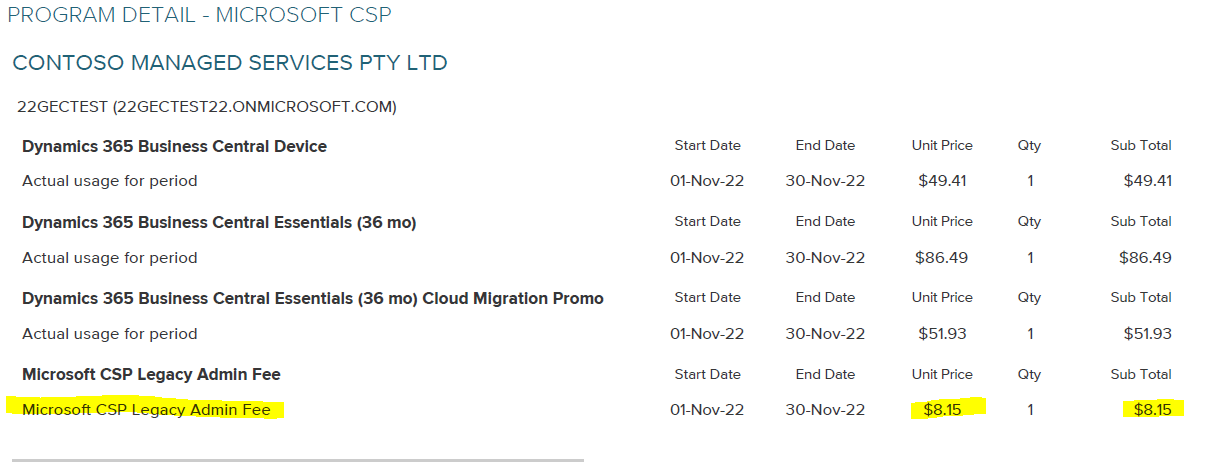The height and width of the screenshot is (476, 1228).
Task: Select the Cloud Migration Promo product heading
Action: pyautogui.click(x=312, y=298)
